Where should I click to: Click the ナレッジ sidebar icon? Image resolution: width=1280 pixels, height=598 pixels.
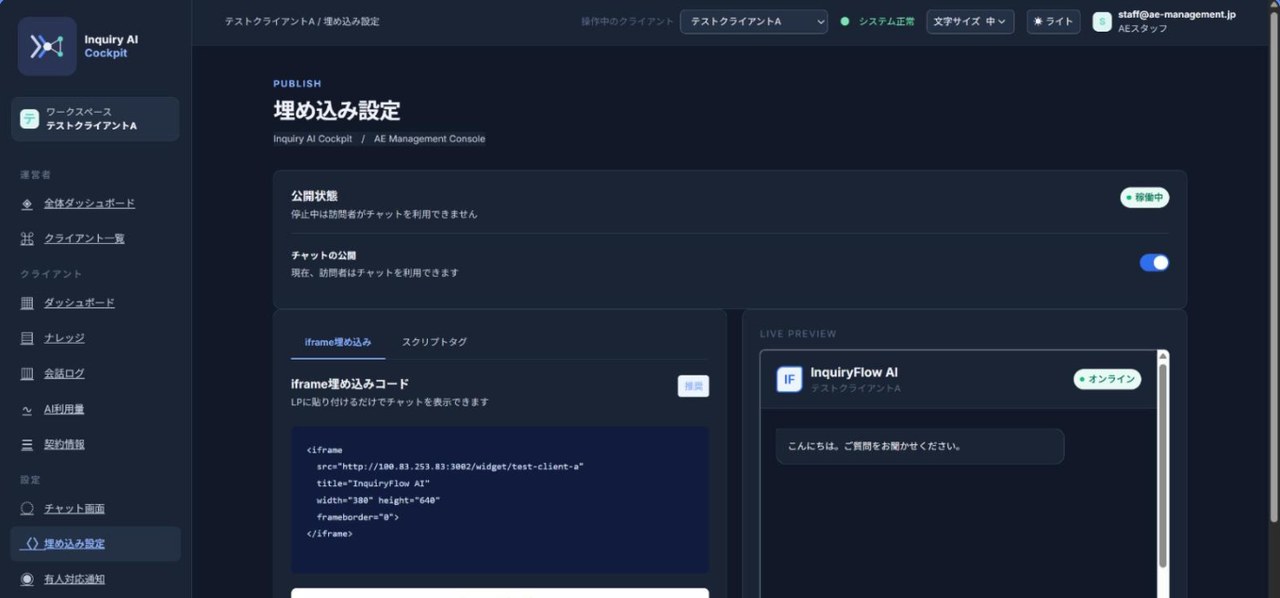tap(27, 338)
